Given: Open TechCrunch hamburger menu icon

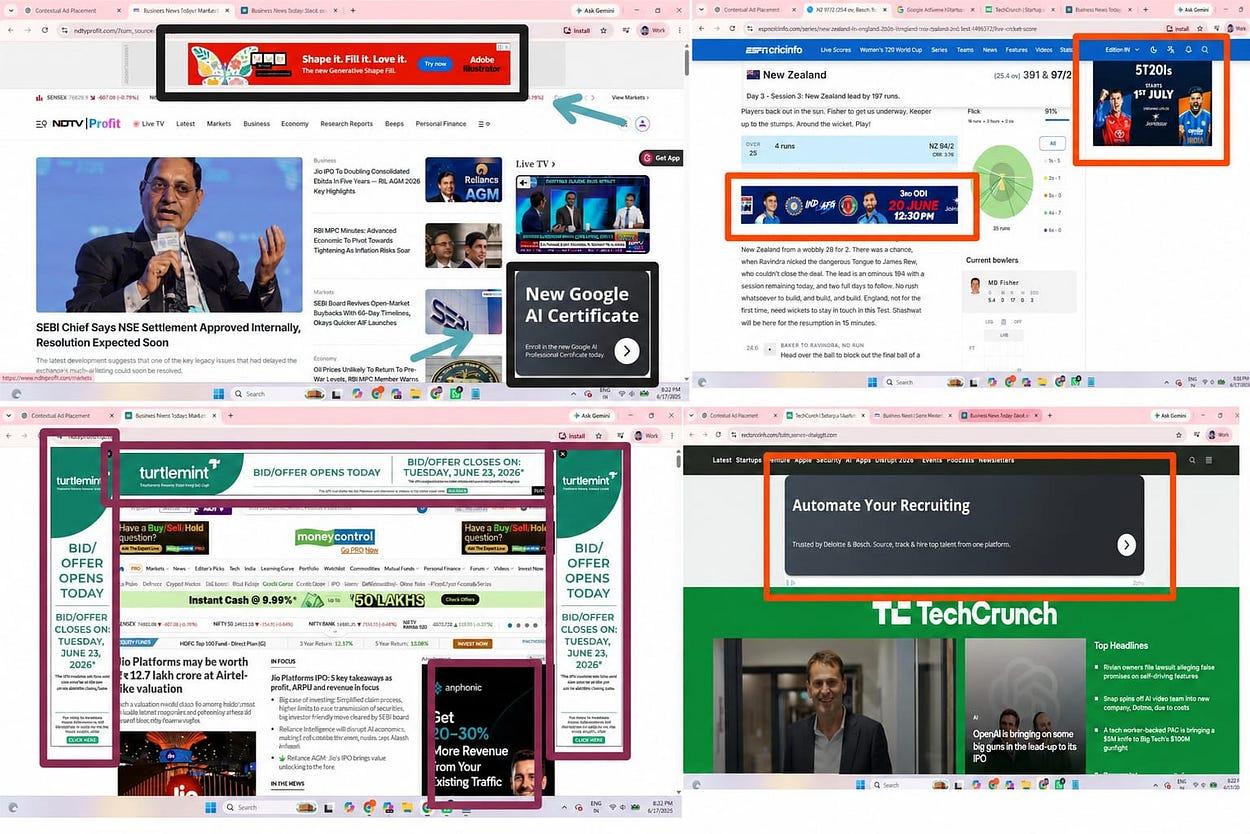Looking at the screenshot, I should point(1209,460).
